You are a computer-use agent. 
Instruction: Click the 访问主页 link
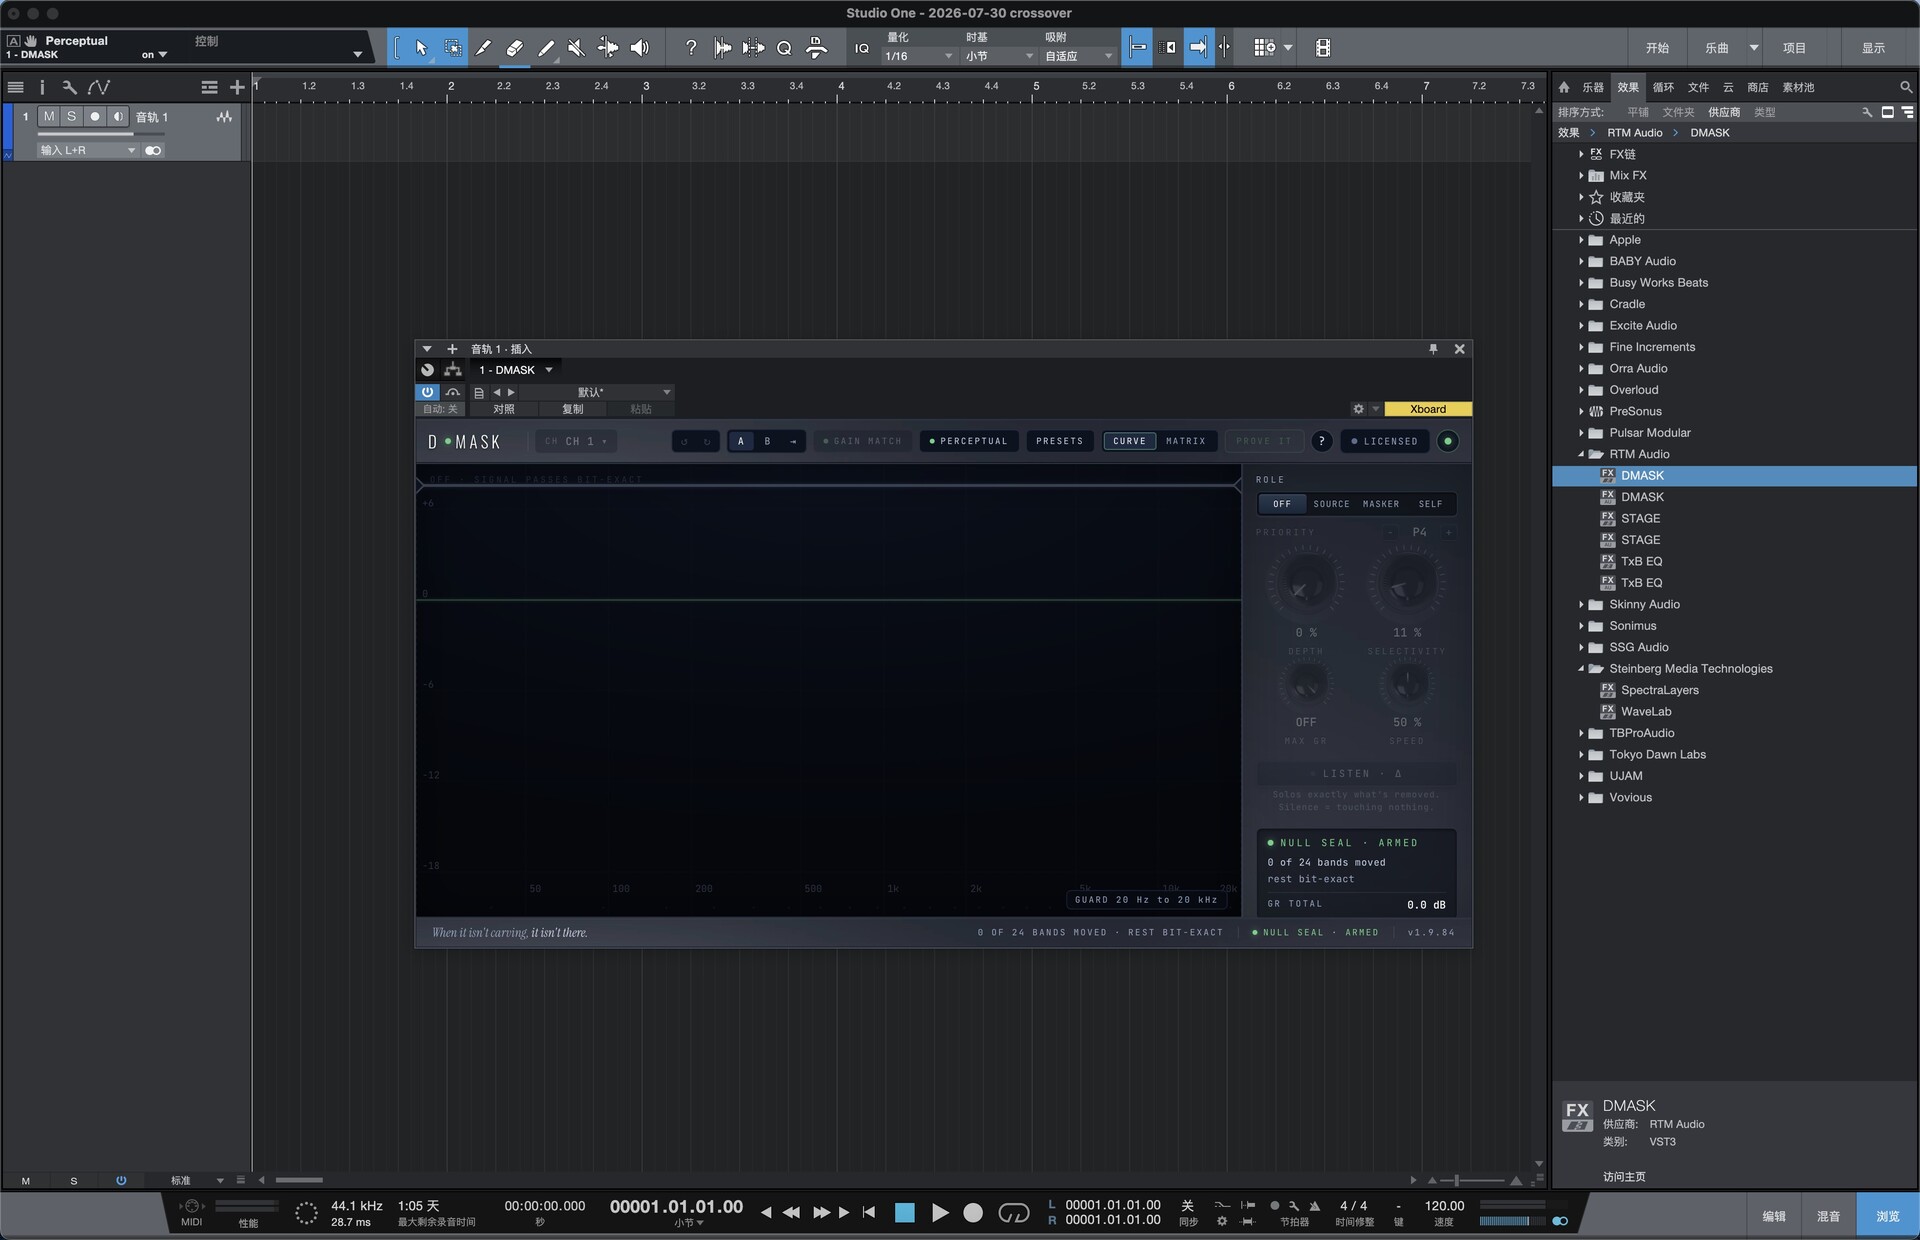(1623, 1177)
